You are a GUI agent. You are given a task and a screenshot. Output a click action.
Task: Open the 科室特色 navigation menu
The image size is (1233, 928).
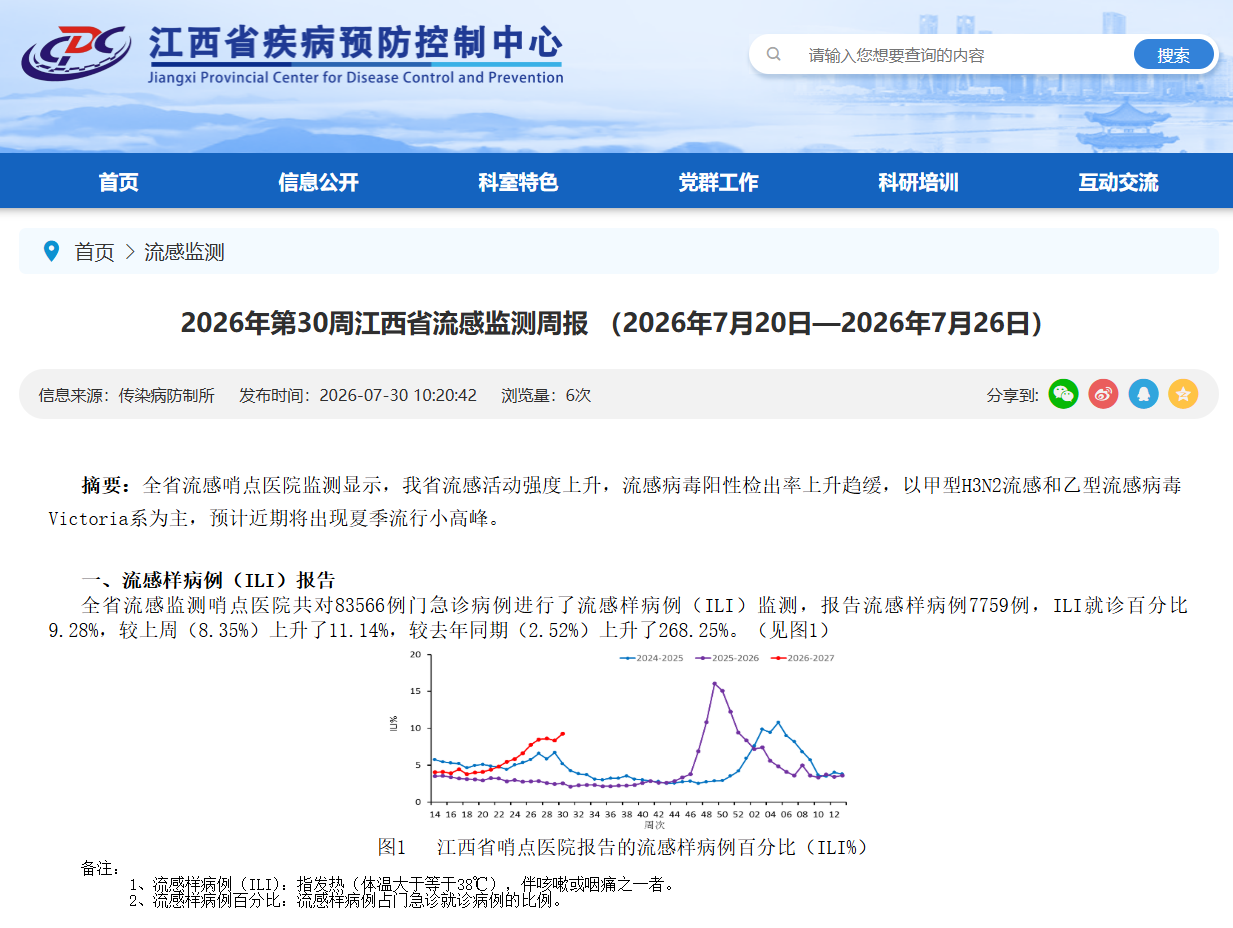point(518,182)
